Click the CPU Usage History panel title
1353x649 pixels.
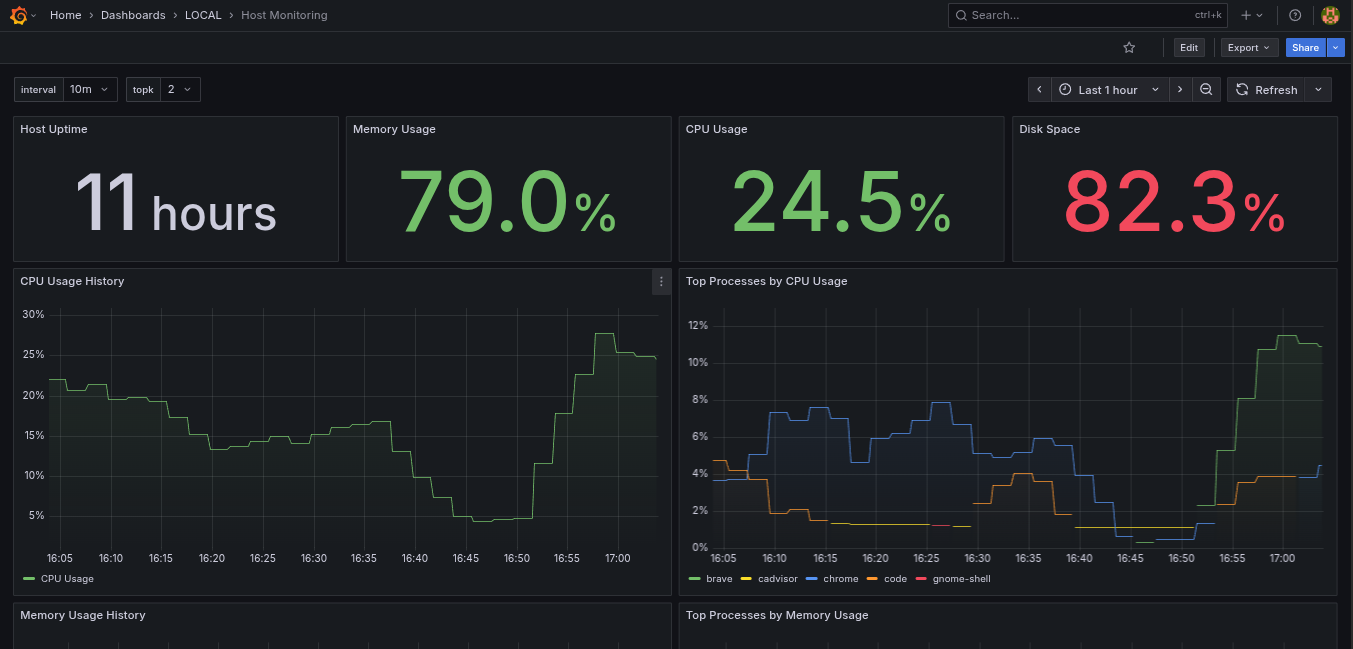(72, 281)
